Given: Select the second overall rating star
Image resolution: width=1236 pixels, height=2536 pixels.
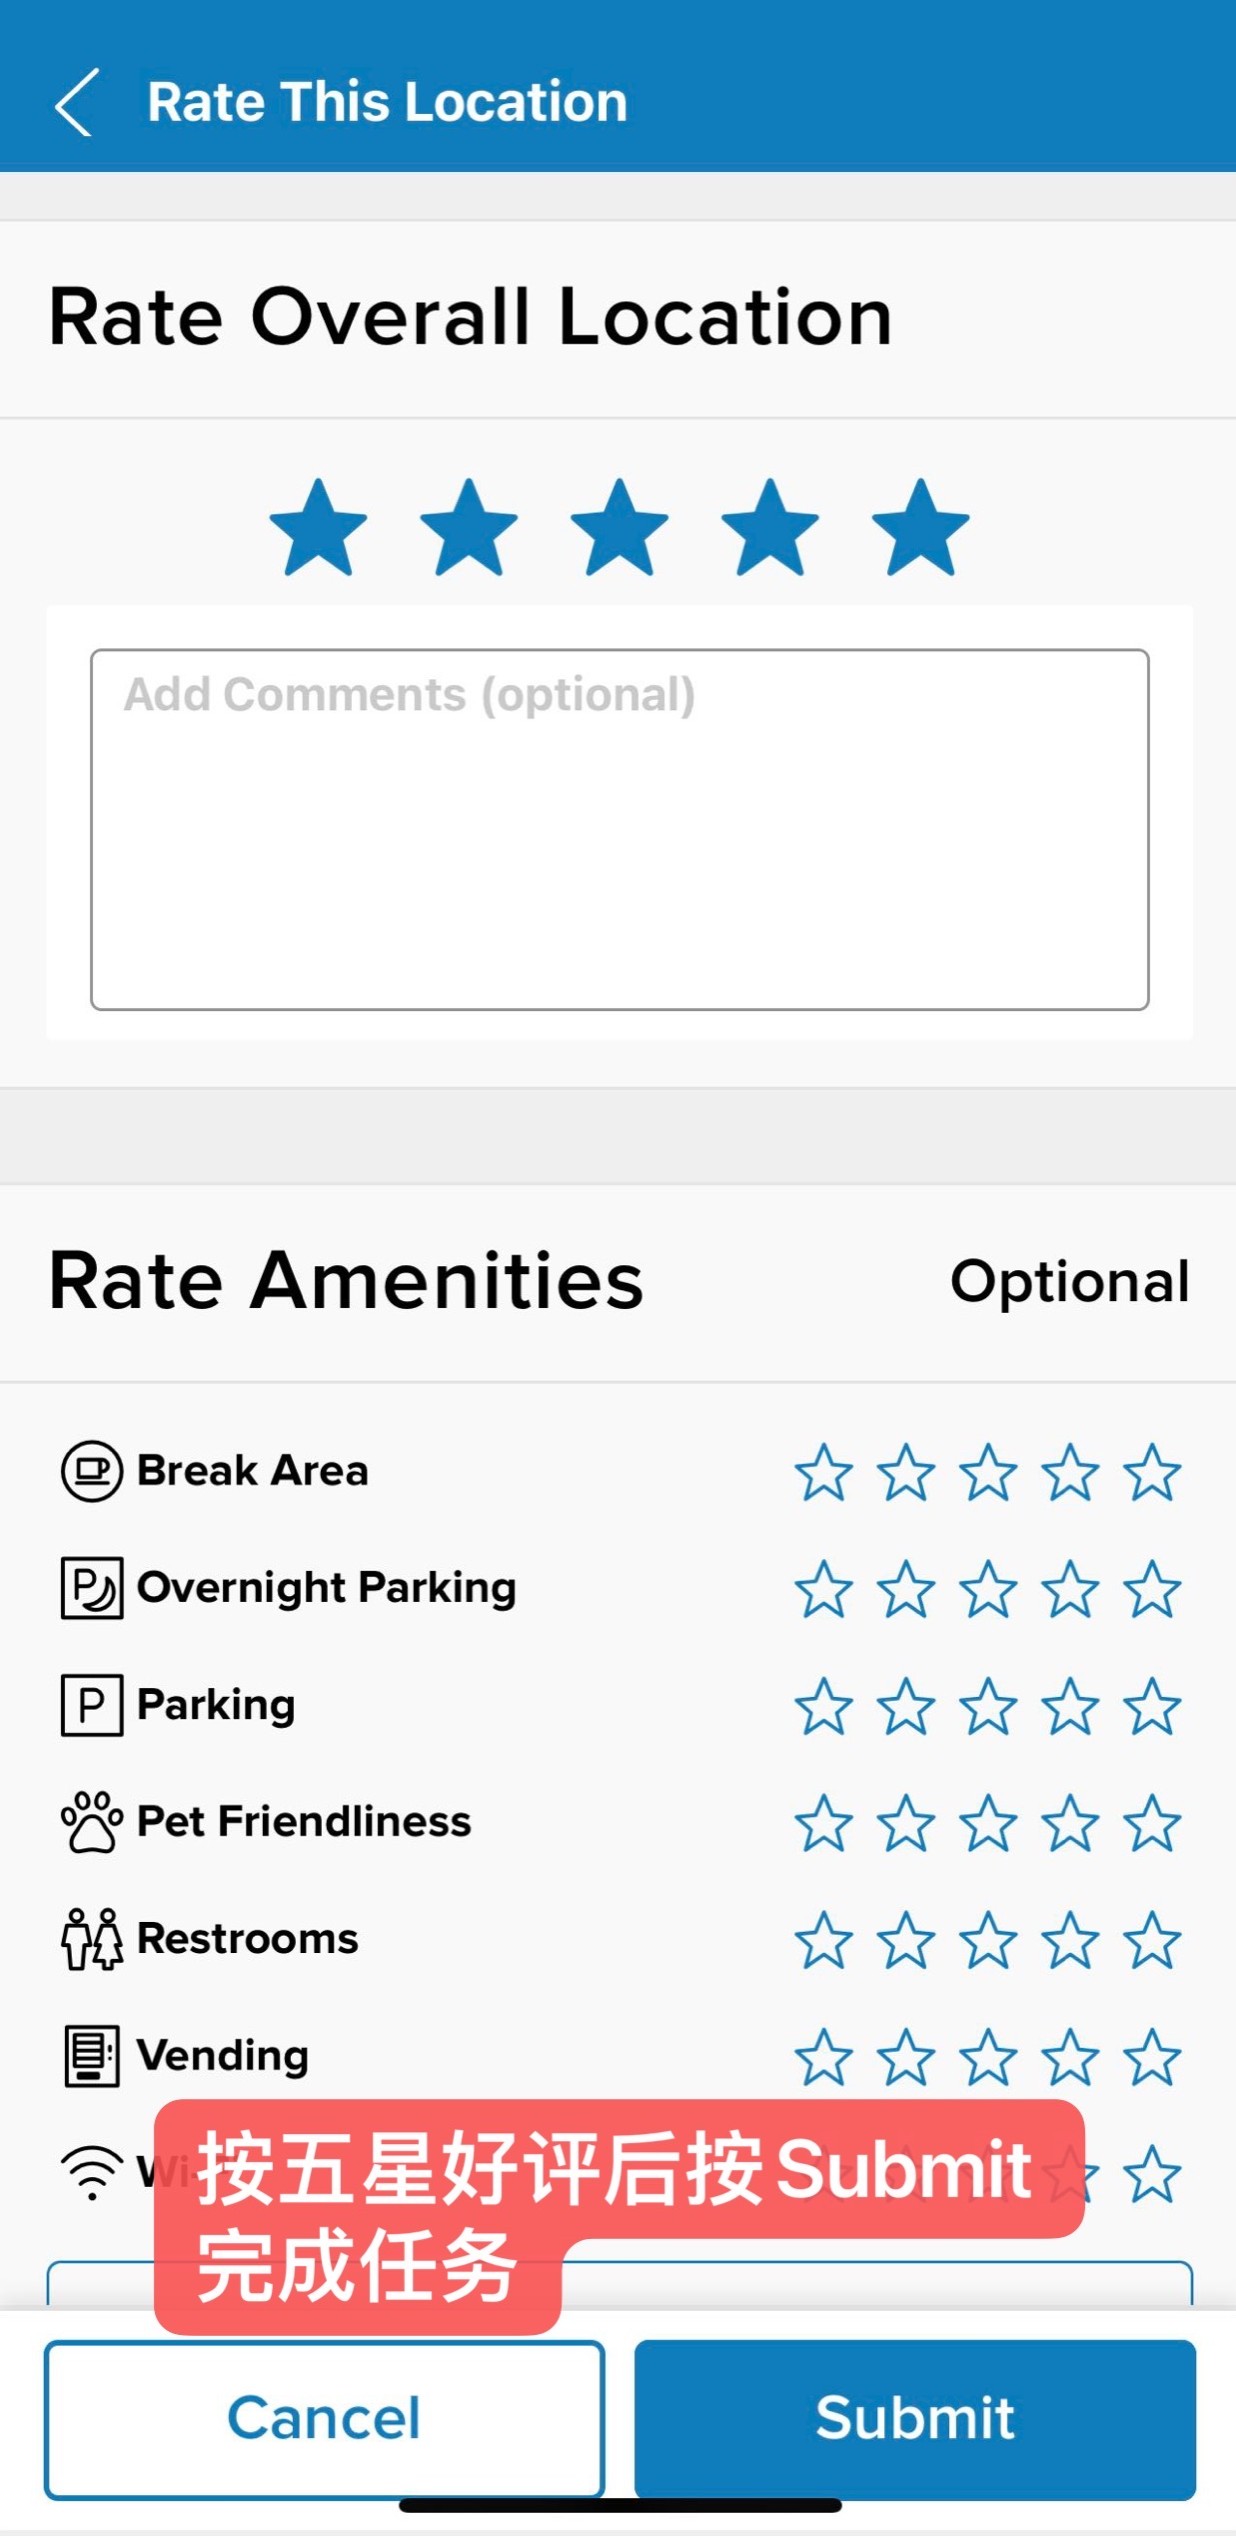Looking at the screenshot, I should click(x=469, y=528).
